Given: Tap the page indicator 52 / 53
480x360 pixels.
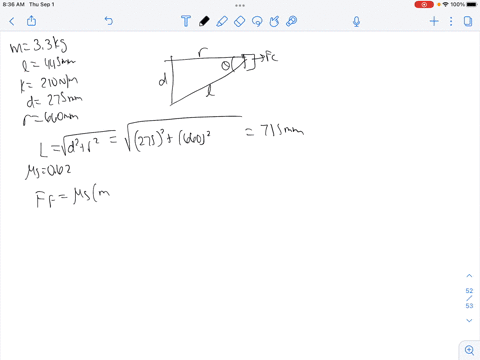Looking at the screenshot, I should pos(469,298).
